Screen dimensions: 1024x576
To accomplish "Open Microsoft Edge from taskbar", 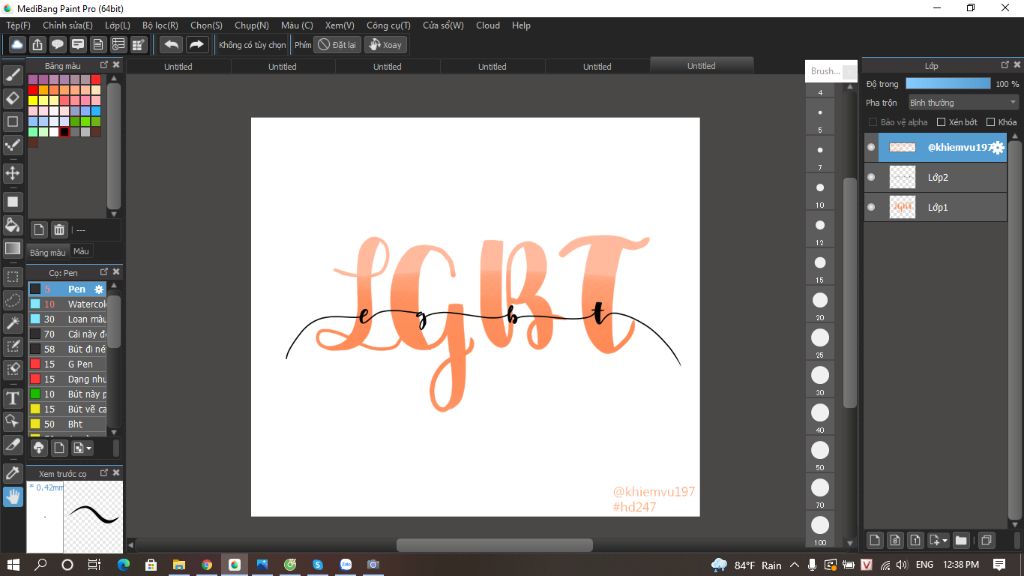I will click(x=123, y=564).
